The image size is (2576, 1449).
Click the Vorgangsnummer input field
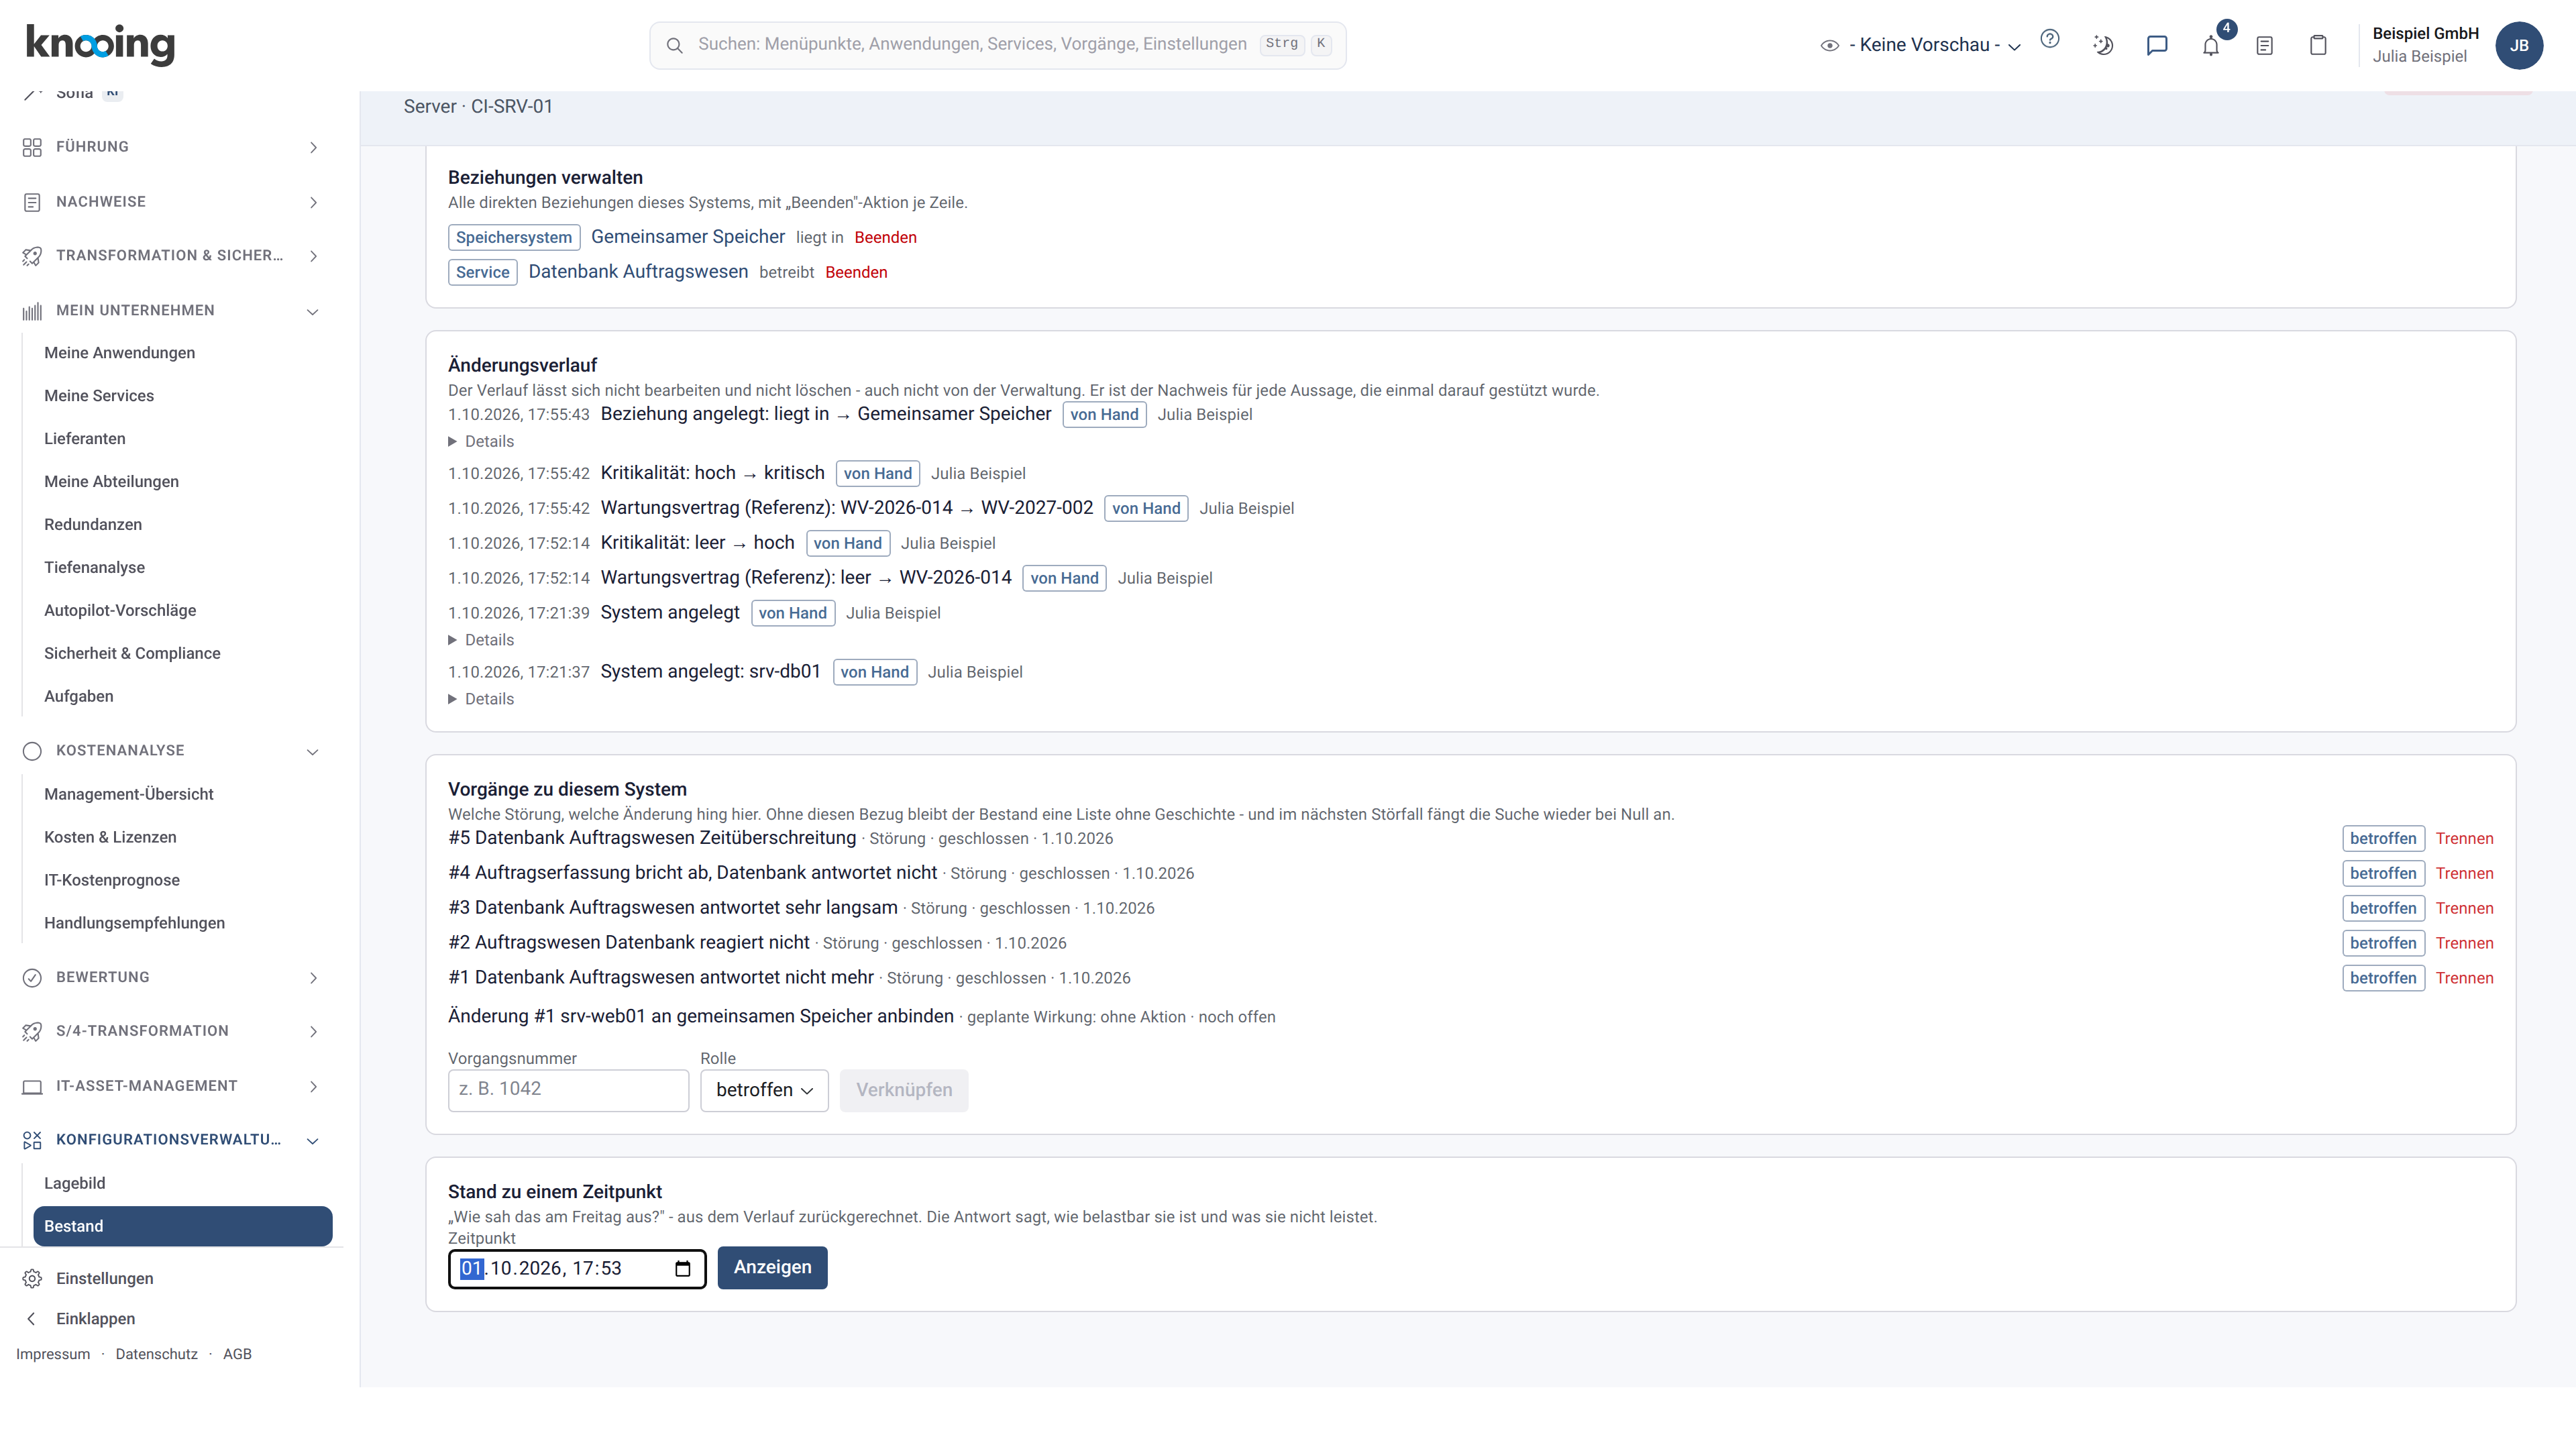(x=568, y=1090)
